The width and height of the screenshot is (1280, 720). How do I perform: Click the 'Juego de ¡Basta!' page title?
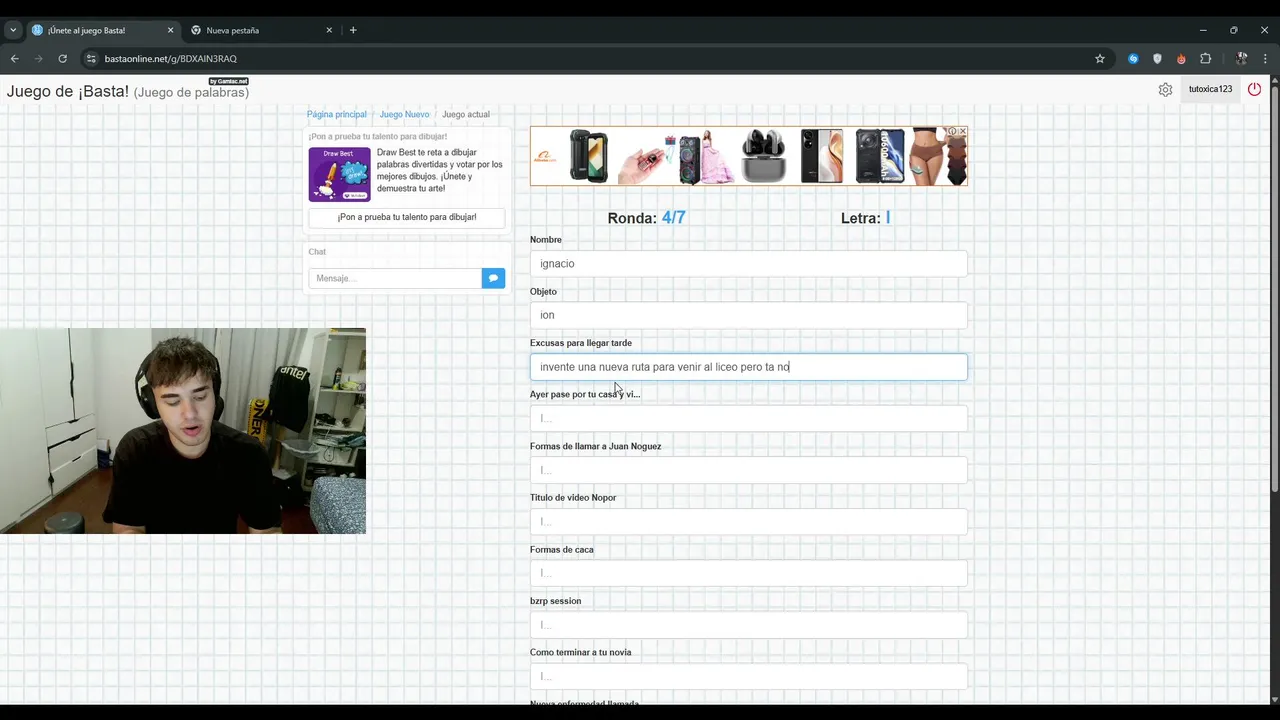(68, 91)
